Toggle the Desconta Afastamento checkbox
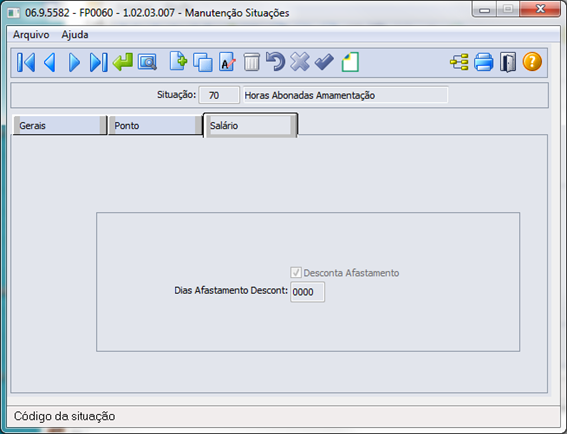 (295, 272)
